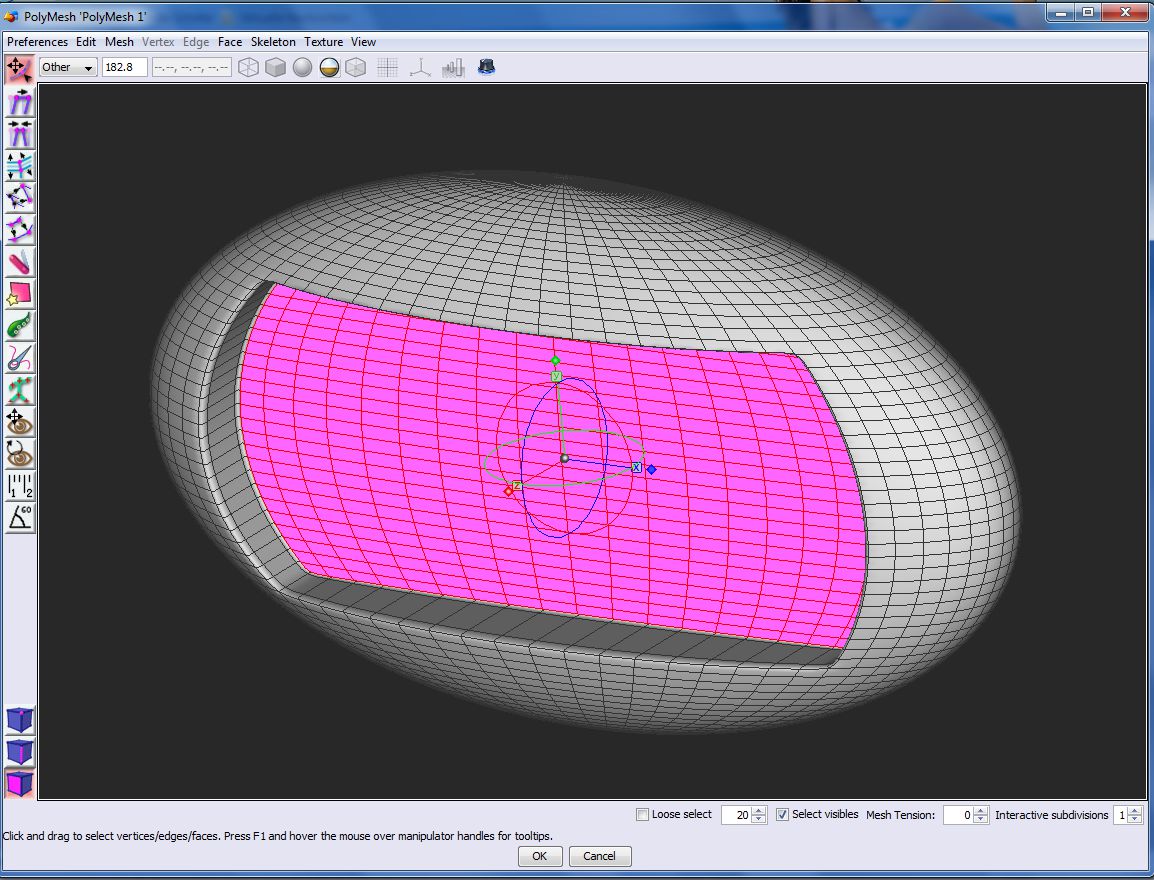Image resolution: width=1154 pixels, height=880 pixels.
Task: Choose the create face tool
Action: [20, 294]
